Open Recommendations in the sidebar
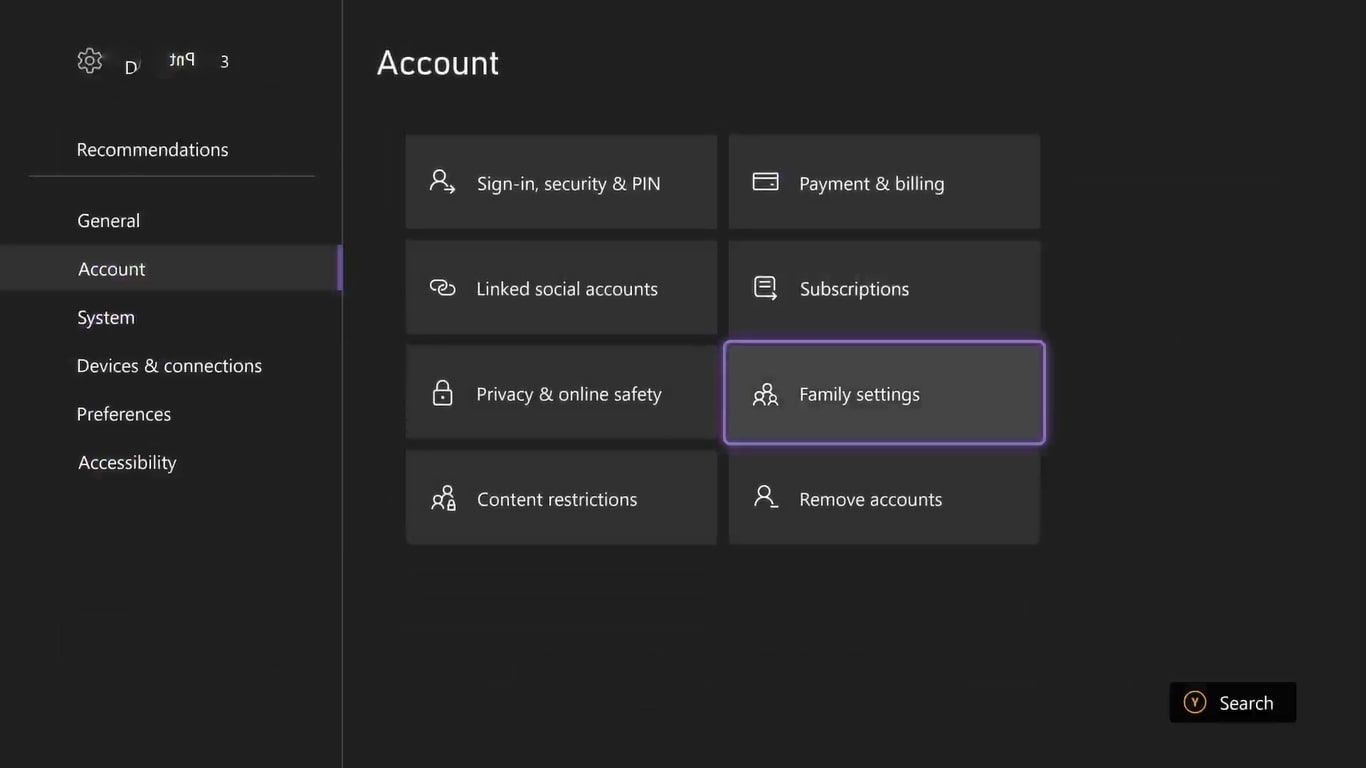The image size is (1366, 768). click(152, 150)
